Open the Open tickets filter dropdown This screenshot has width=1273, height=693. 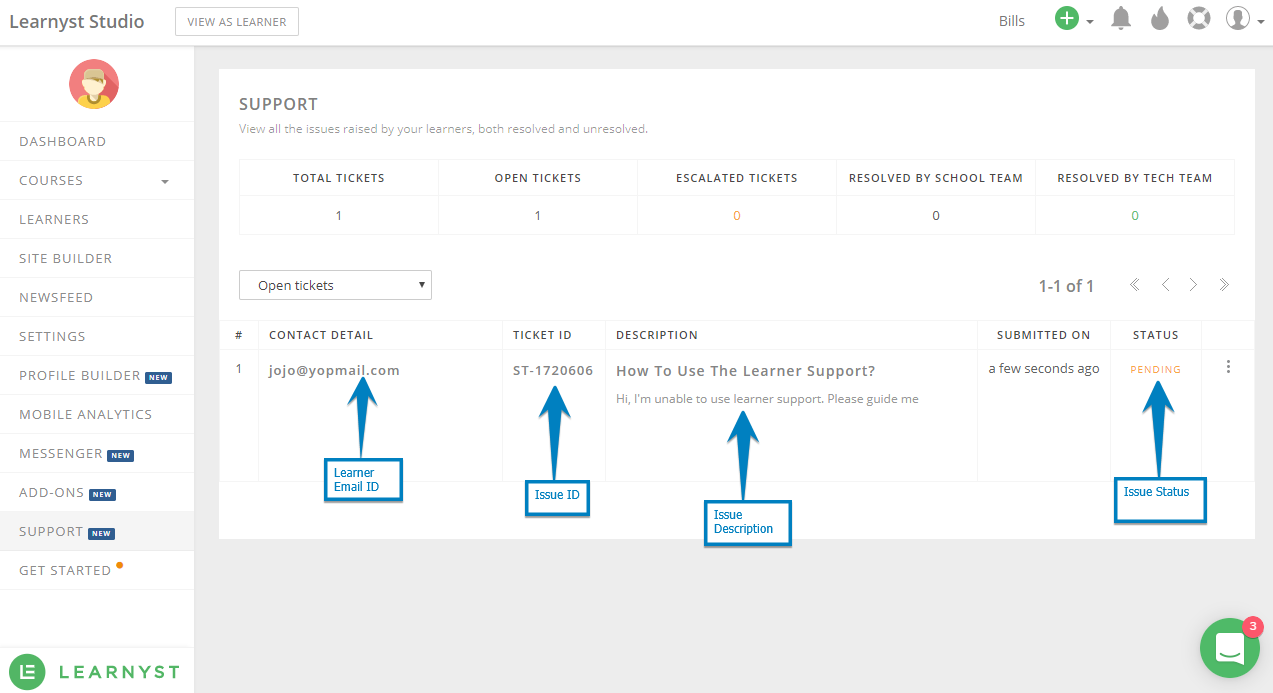pyautogui.click(x=335, y=285)
